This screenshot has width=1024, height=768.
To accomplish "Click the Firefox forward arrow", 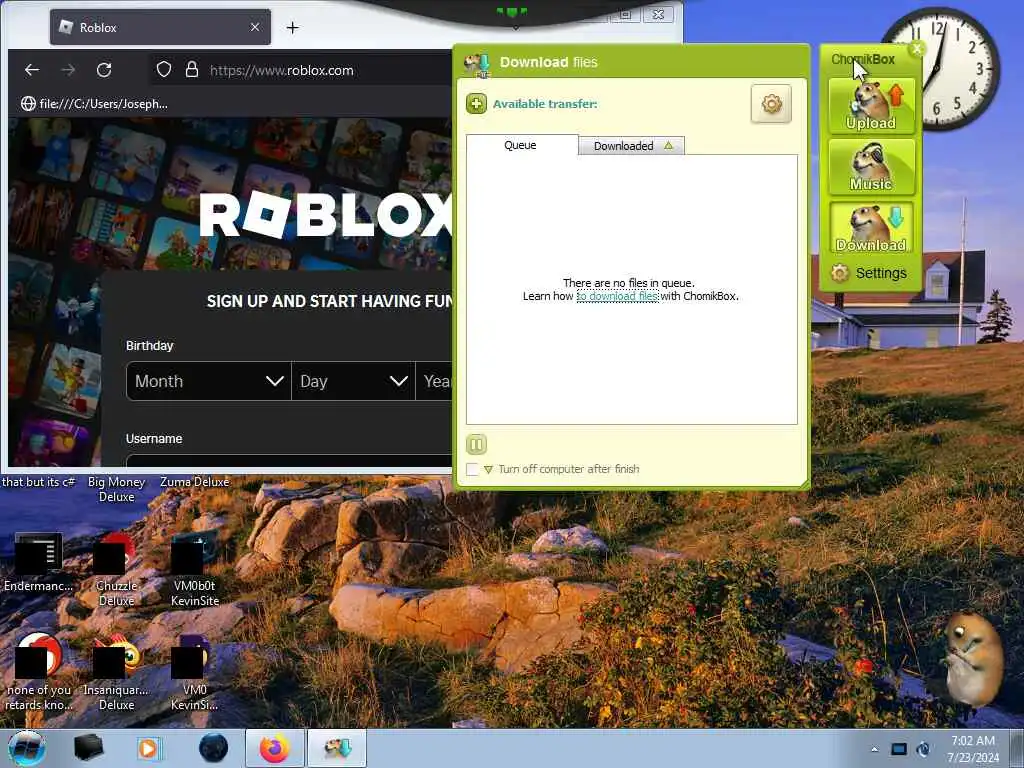I will click(x=68, y=70).
